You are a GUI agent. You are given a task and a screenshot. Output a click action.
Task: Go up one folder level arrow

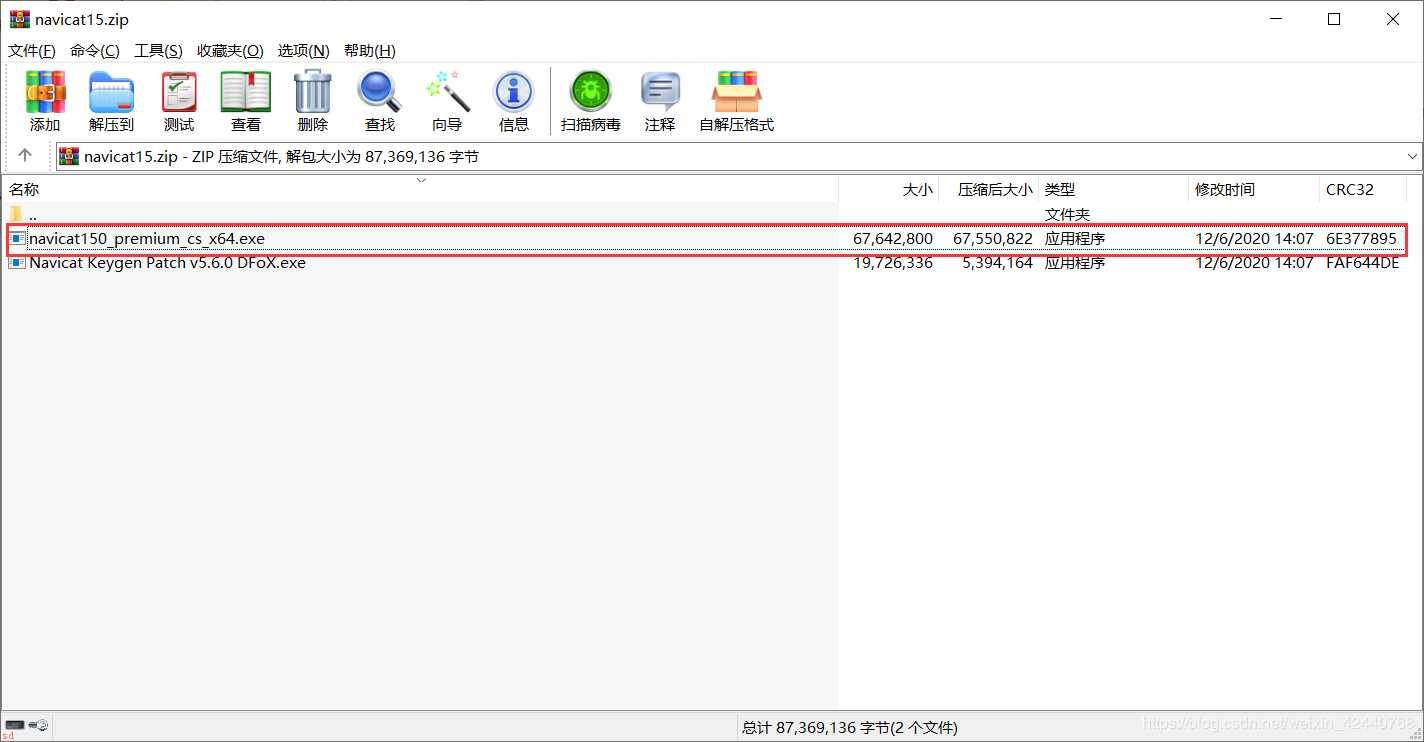click(x=25, y=156)
